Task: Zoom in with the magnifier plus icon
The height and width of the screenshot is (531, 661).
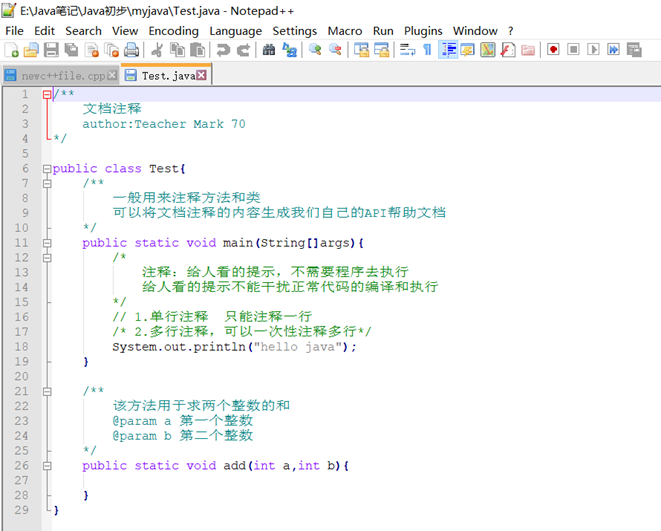Action: click(x=315, y=50)
